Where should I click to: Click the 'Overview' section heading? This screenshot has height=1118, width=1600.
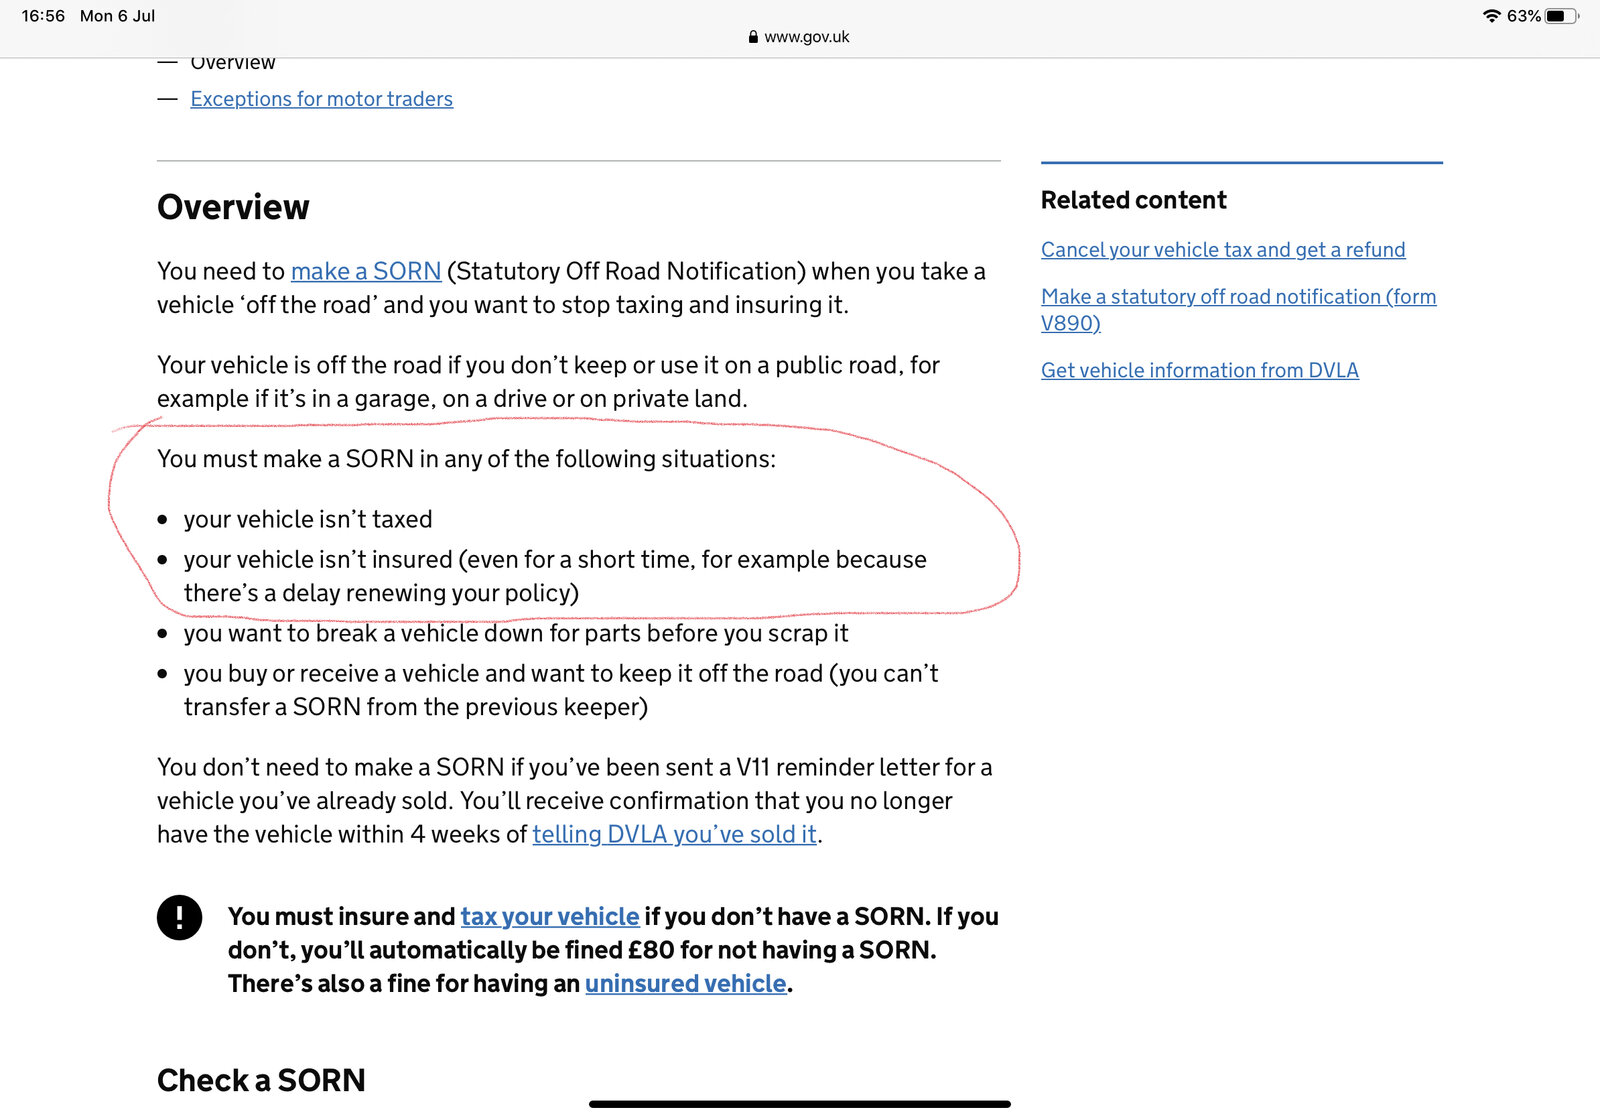(233, 207)
